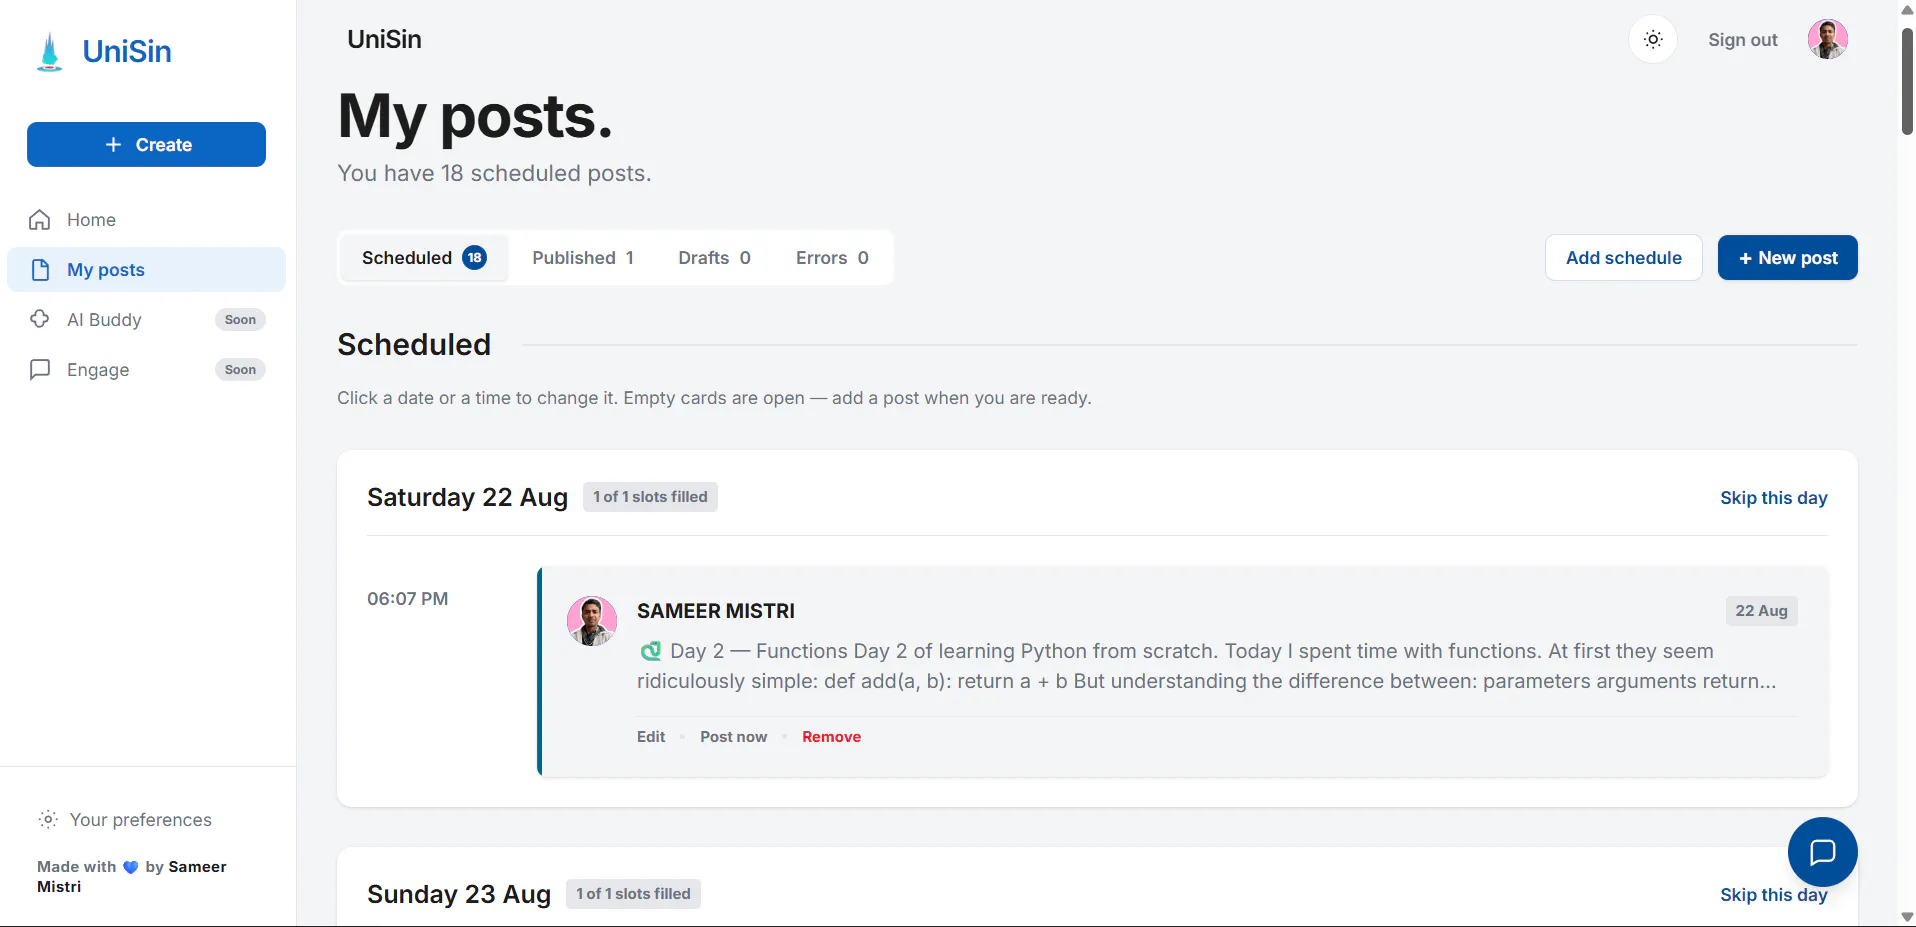1916x927 pixels.
Task: Click the 'Made with love by Sameer Mistri' credit
Action: pyautogui.click(x=132, y=877)
